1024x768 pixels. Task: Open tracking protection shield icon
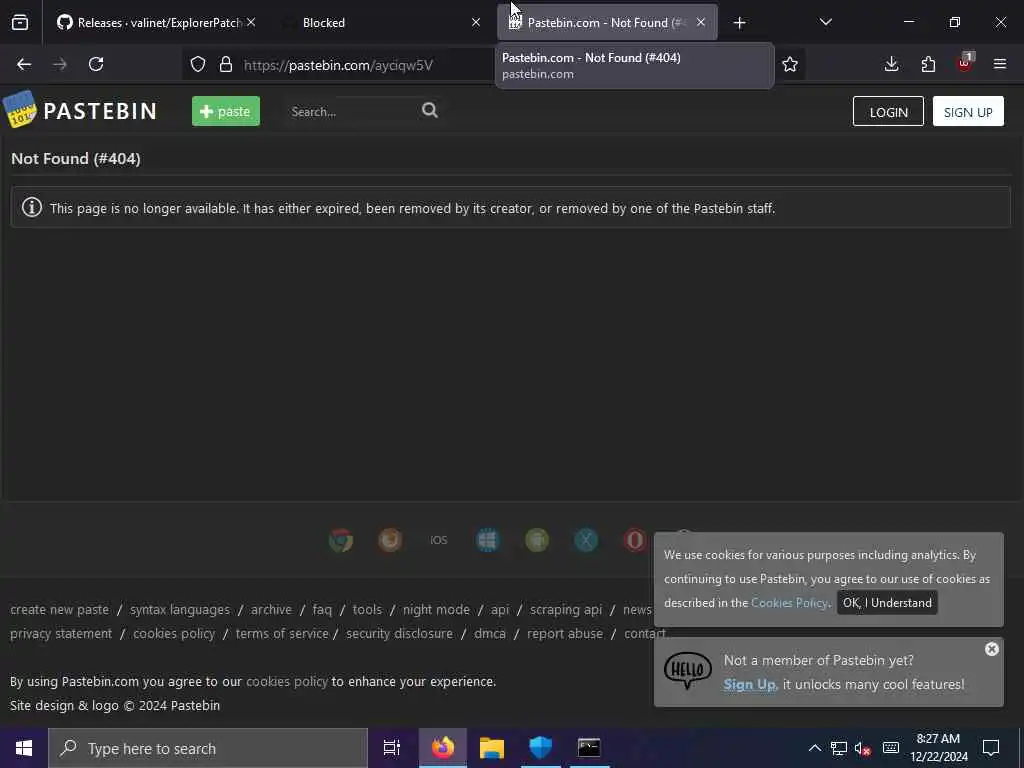pyautogui.click(x=198, y=64)
